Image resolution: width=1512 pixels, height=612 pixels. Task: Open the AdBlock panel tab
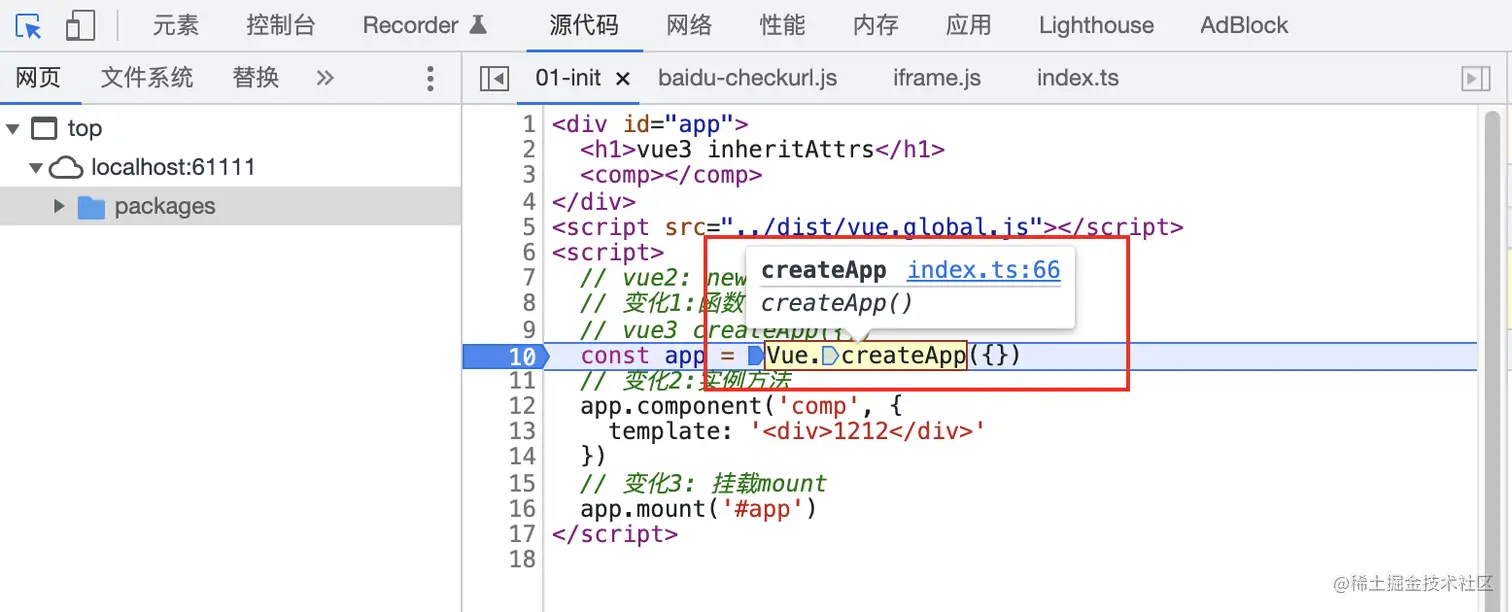coord(1244,25)
